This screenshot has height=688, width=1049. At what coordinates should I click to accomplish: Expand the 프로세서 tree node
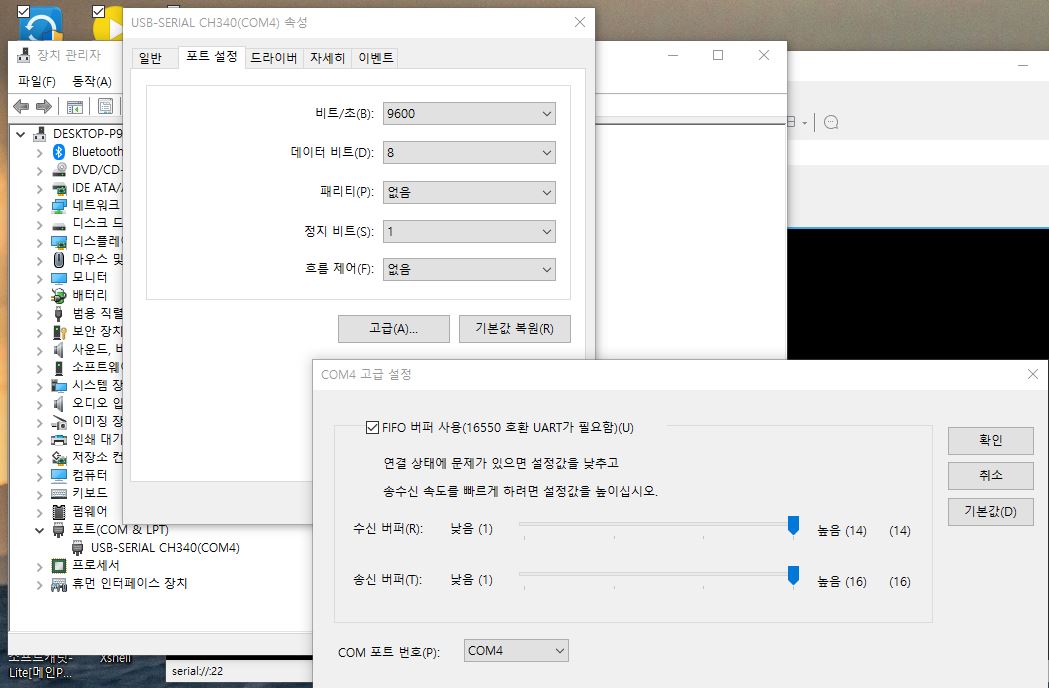(x=39, y=566)
